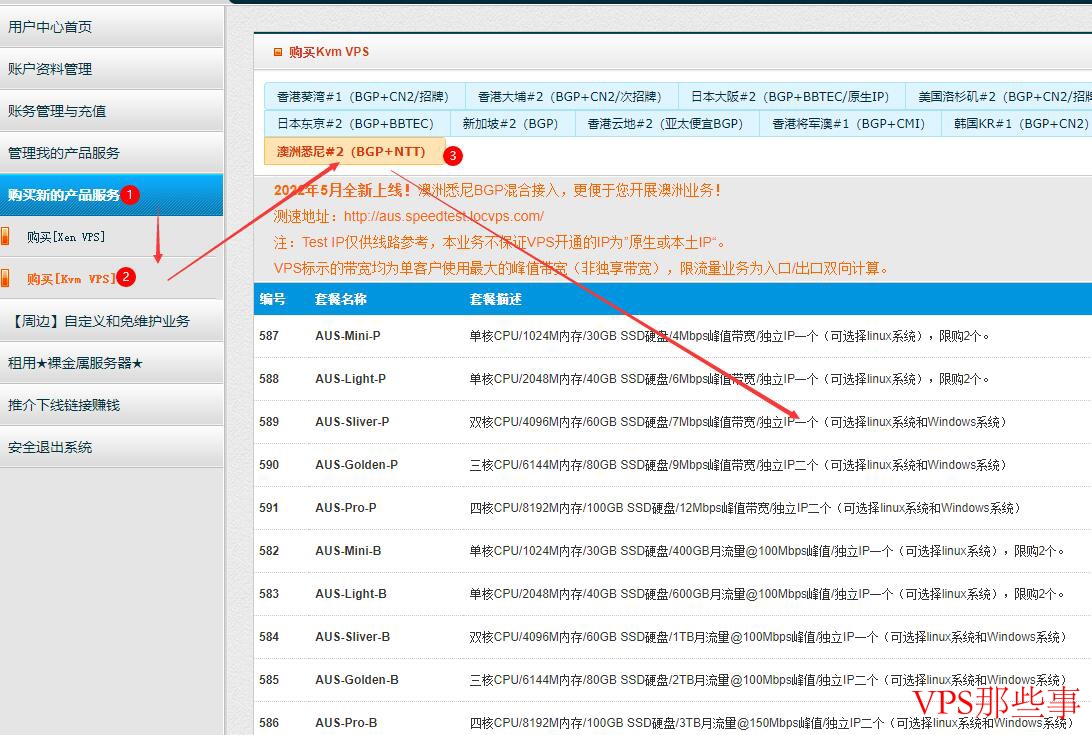The width and height of the screenshot is (1092, 735).
Task: Switch to 香港云地#2 (亚太便宜BGP) tab
Action: point(665,123)
